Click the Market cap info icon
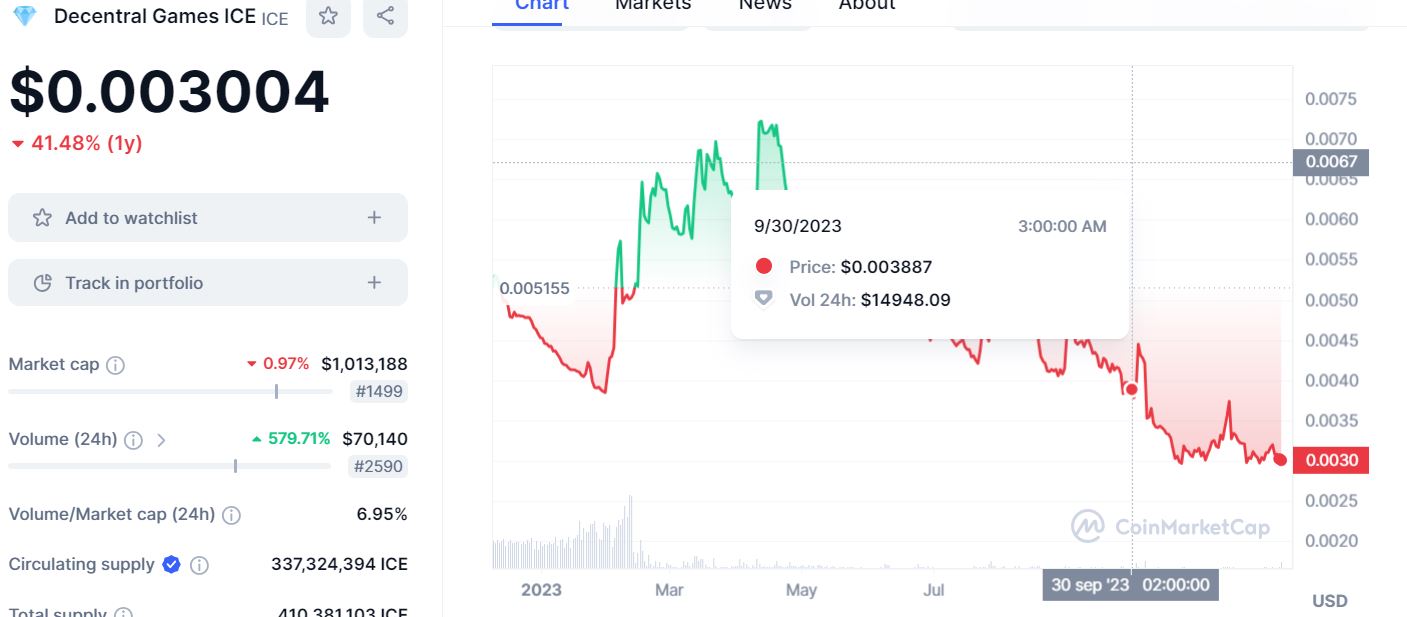1407x617 pixels. (x=116, y=365)
